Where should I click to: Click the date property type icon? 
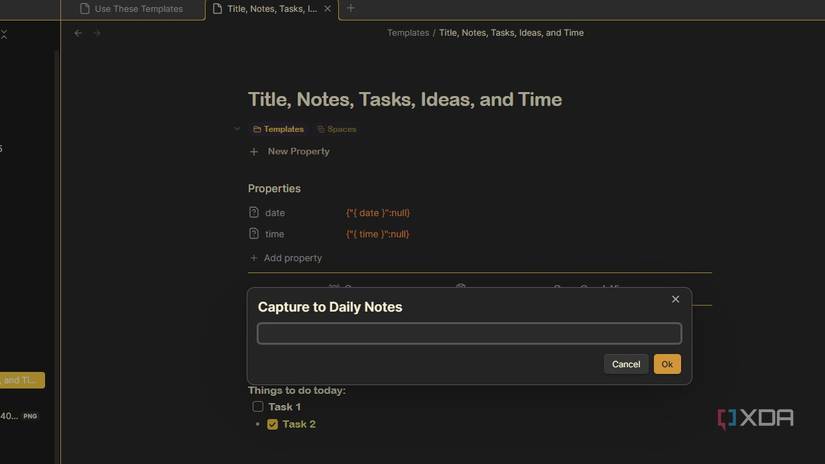click(254, 213)
